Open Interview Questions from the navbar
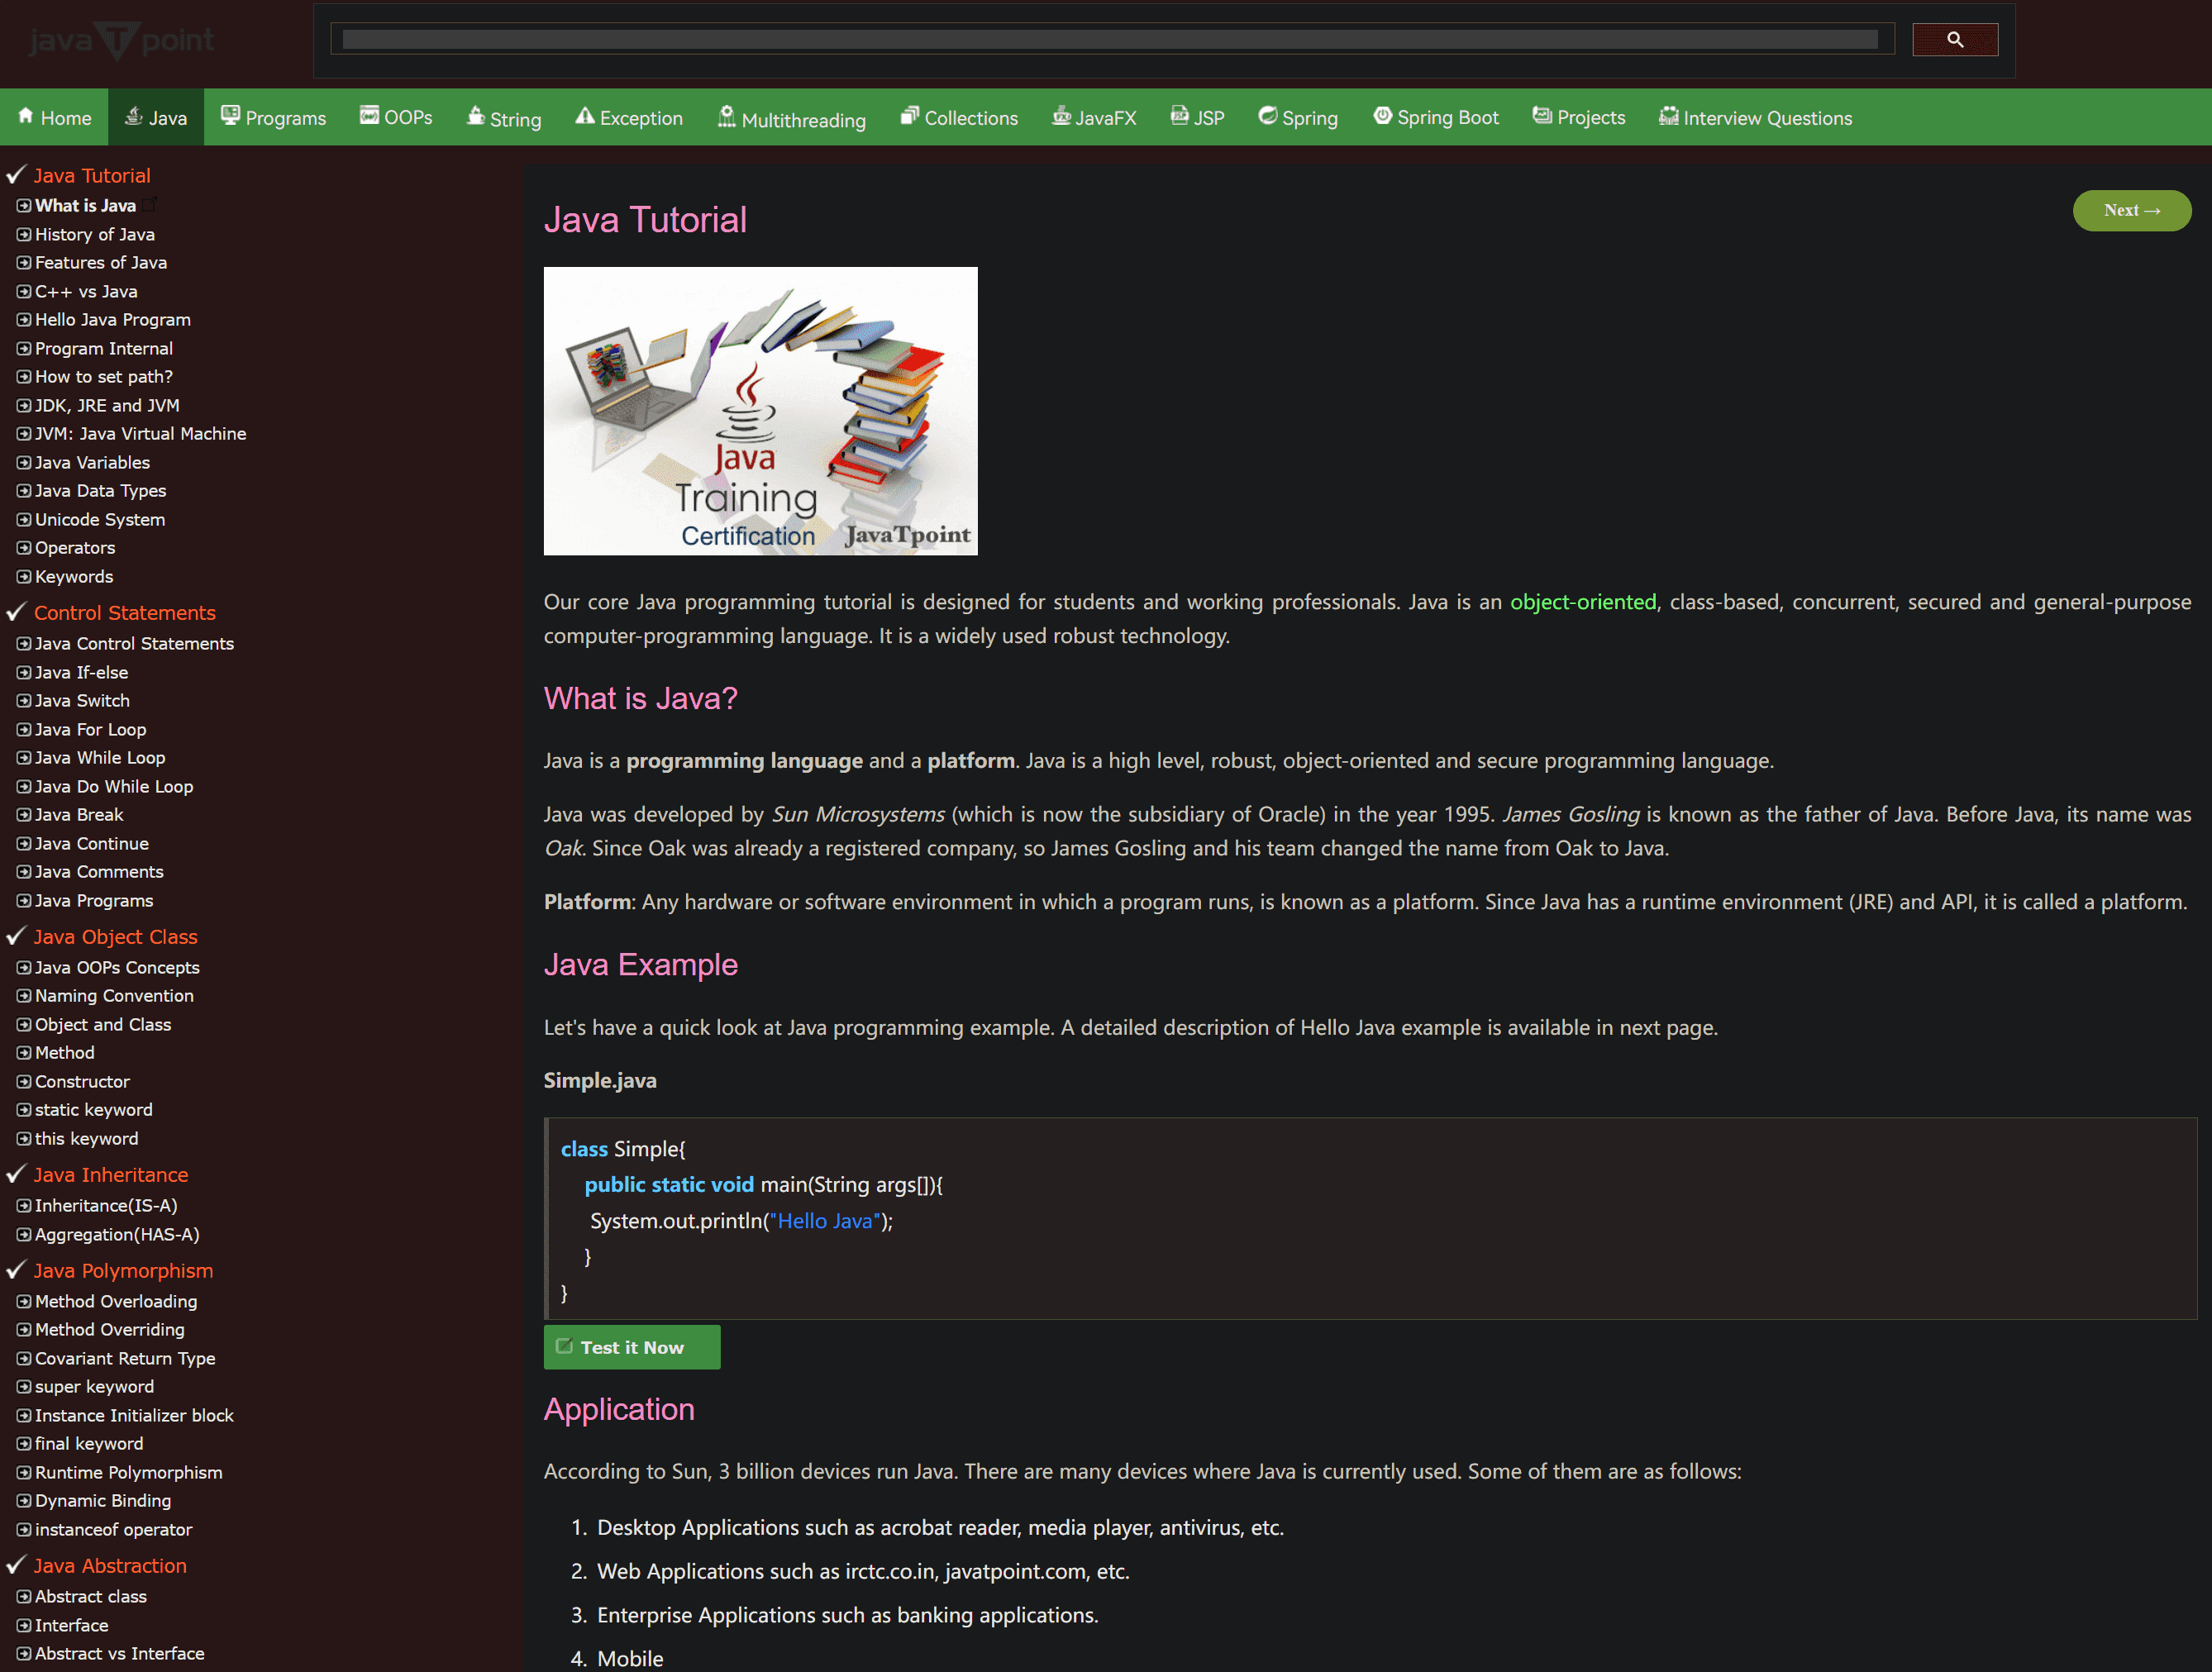The width and height of the screenshot is (2212, 1672). coord(1766,117)
